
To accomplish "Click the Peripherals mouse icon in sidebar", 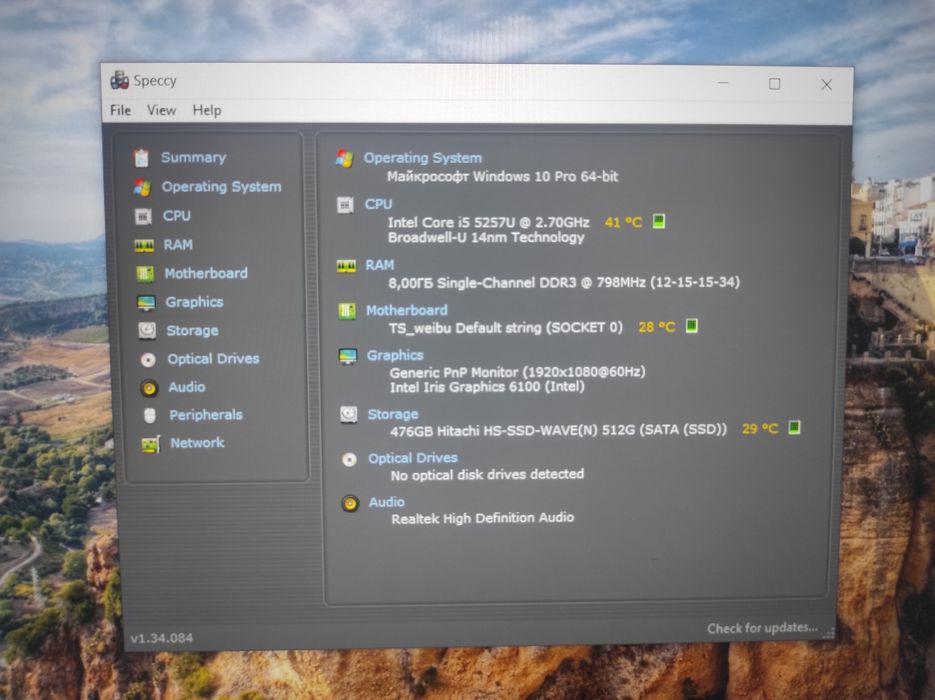I will (x=150, y=416).
